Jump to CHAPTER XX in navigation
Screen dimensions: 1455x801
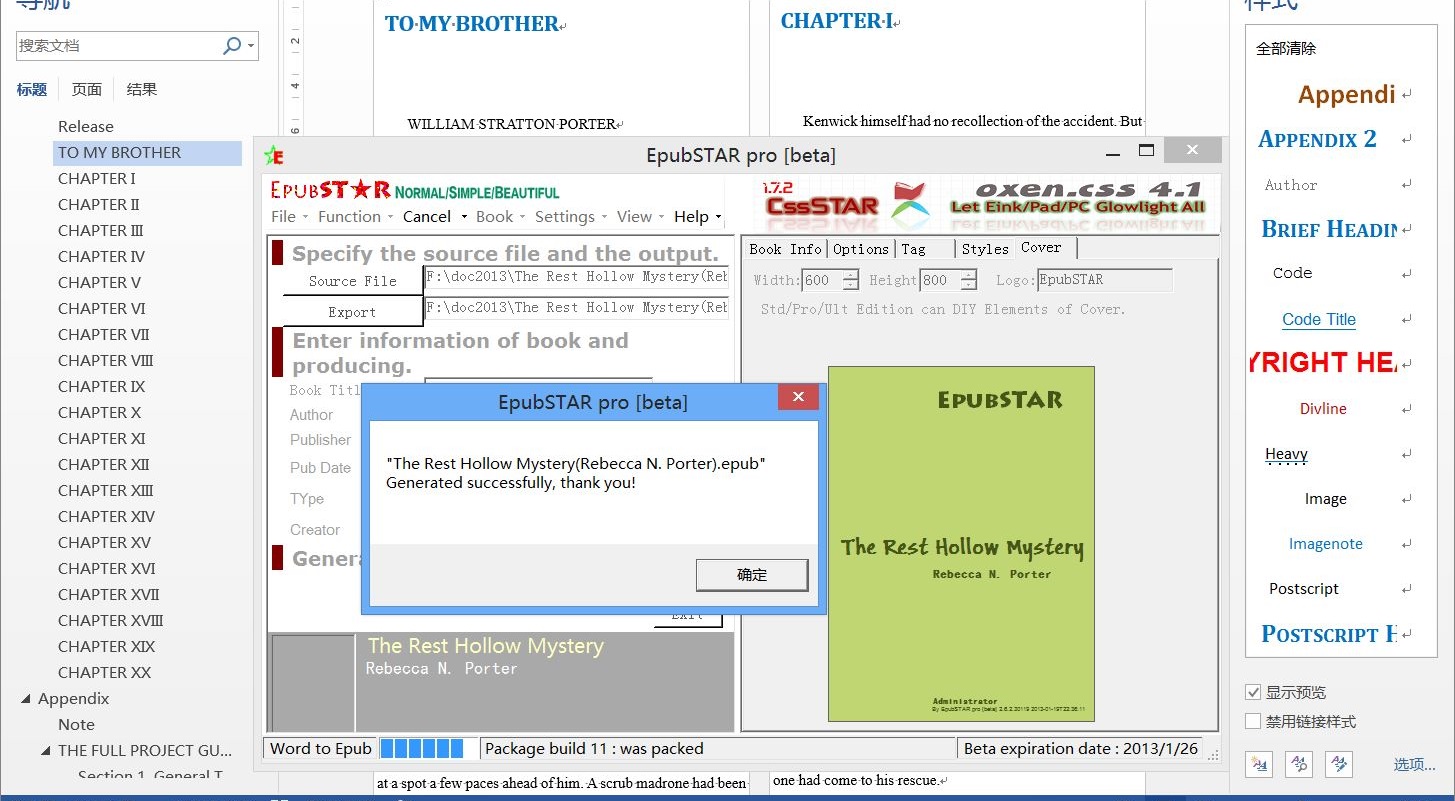point(105,673)
